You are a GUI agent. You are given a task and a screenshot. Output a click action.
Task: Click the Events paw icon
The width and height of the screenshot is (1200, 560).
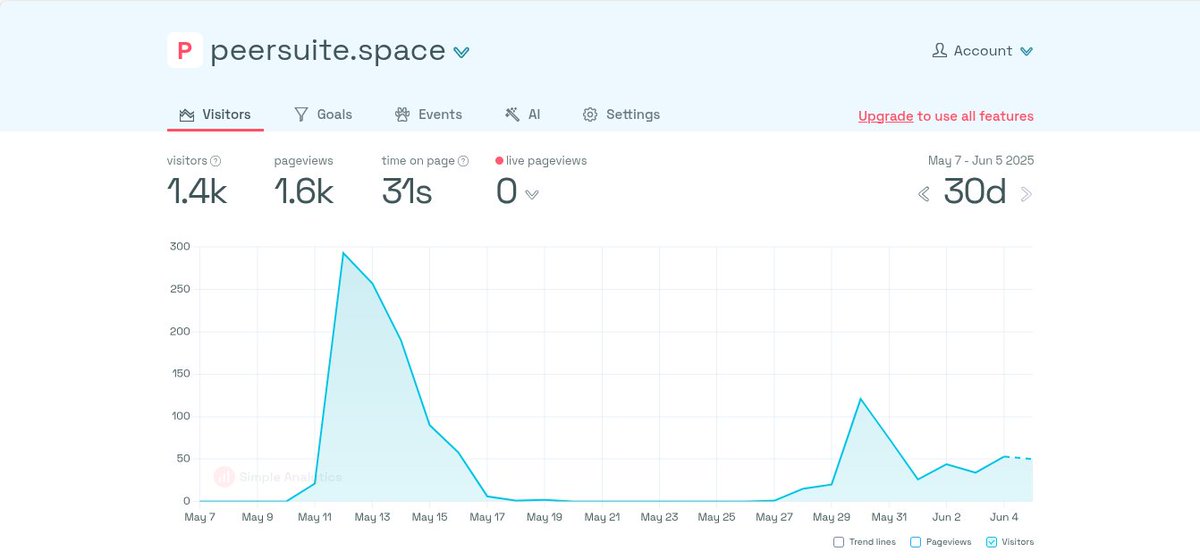(x=403, y=114)
